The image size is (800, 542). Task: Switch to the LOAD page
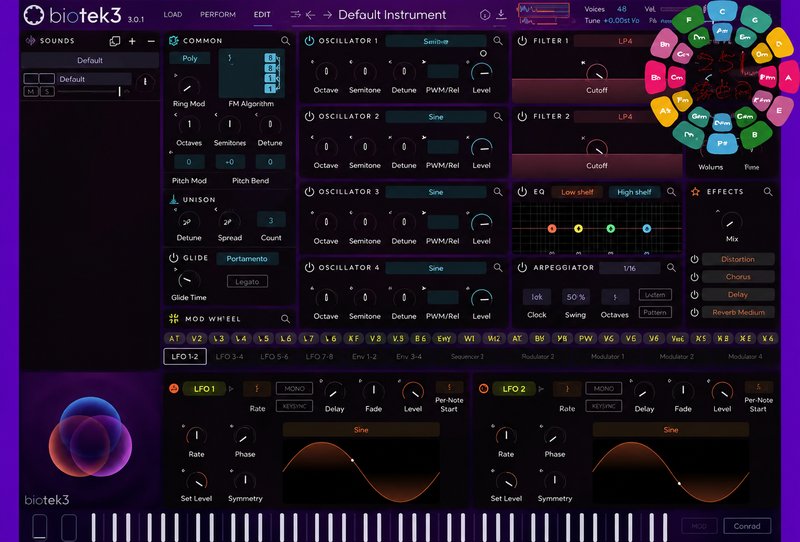[172, 15]
